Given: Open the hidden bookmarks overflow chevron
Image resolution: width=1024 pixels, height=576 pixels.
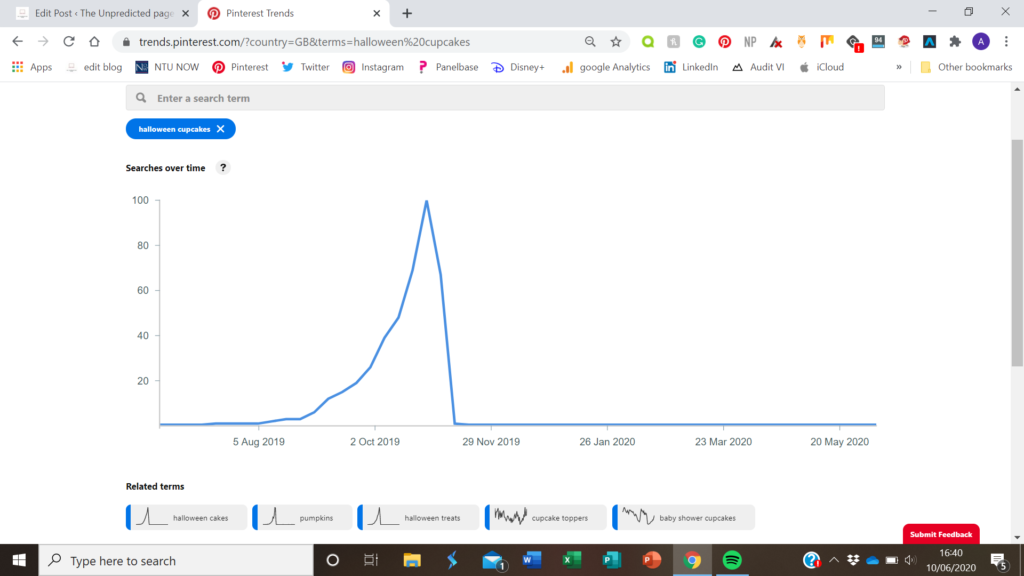Looking at the screenshot, I should click(898, 66).
